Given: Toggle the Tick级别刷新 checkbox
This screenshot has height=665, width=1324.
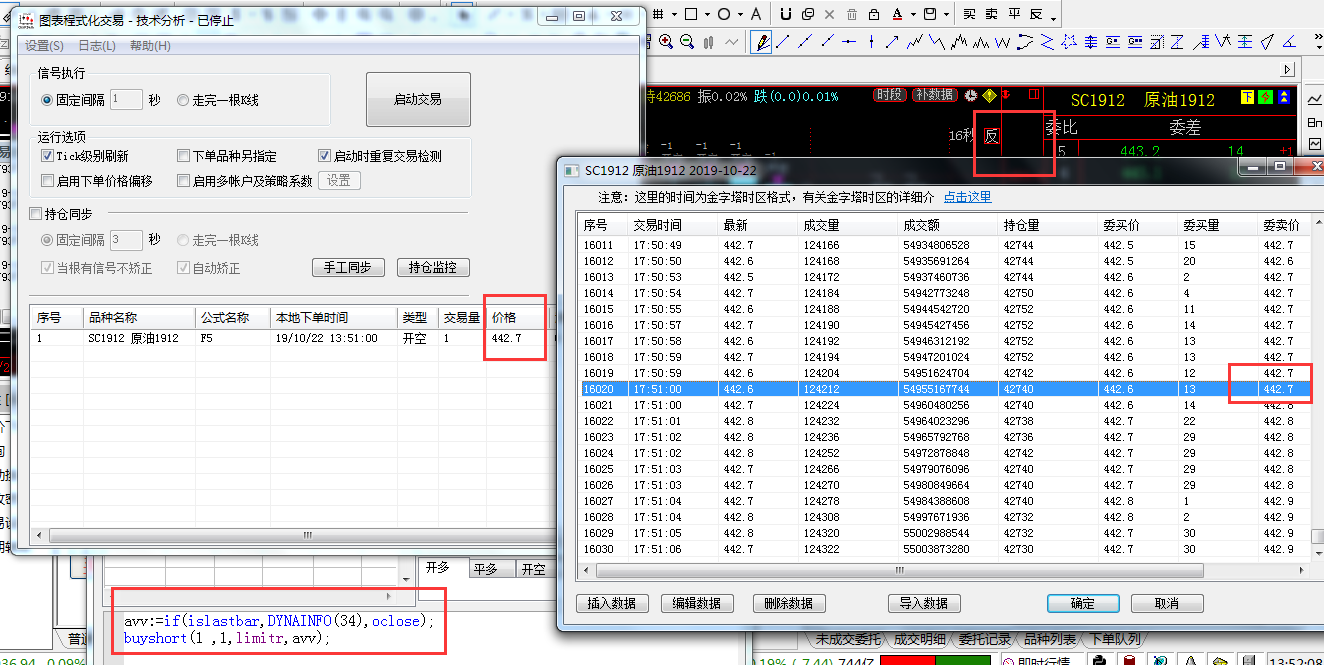Looking at the screenshot, I should click(x=48, y=156).
